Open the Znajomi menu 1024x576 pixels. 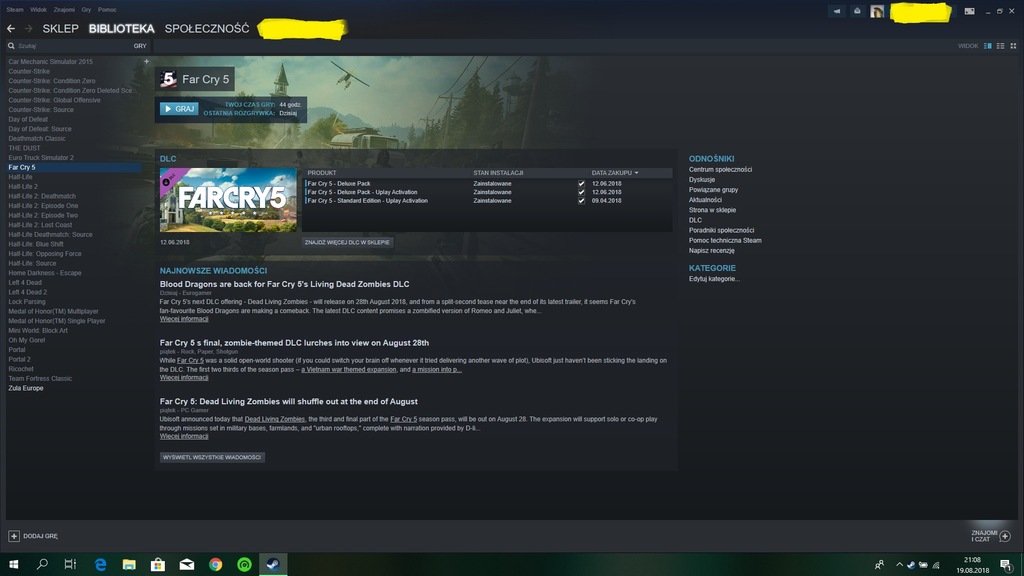(64, 10)
